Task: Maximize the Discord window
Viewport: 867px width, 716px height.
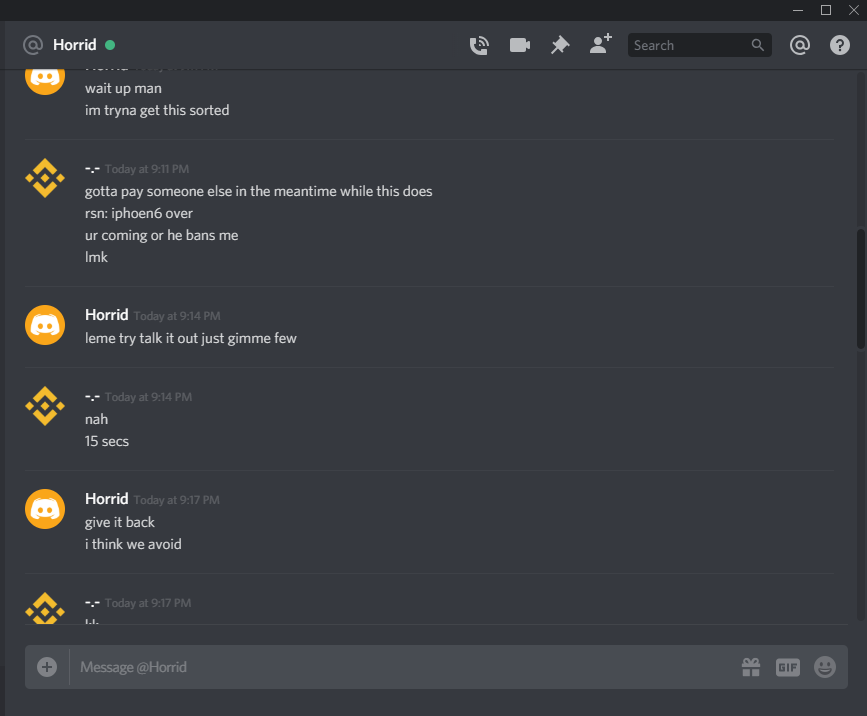Action: point(826,10)
